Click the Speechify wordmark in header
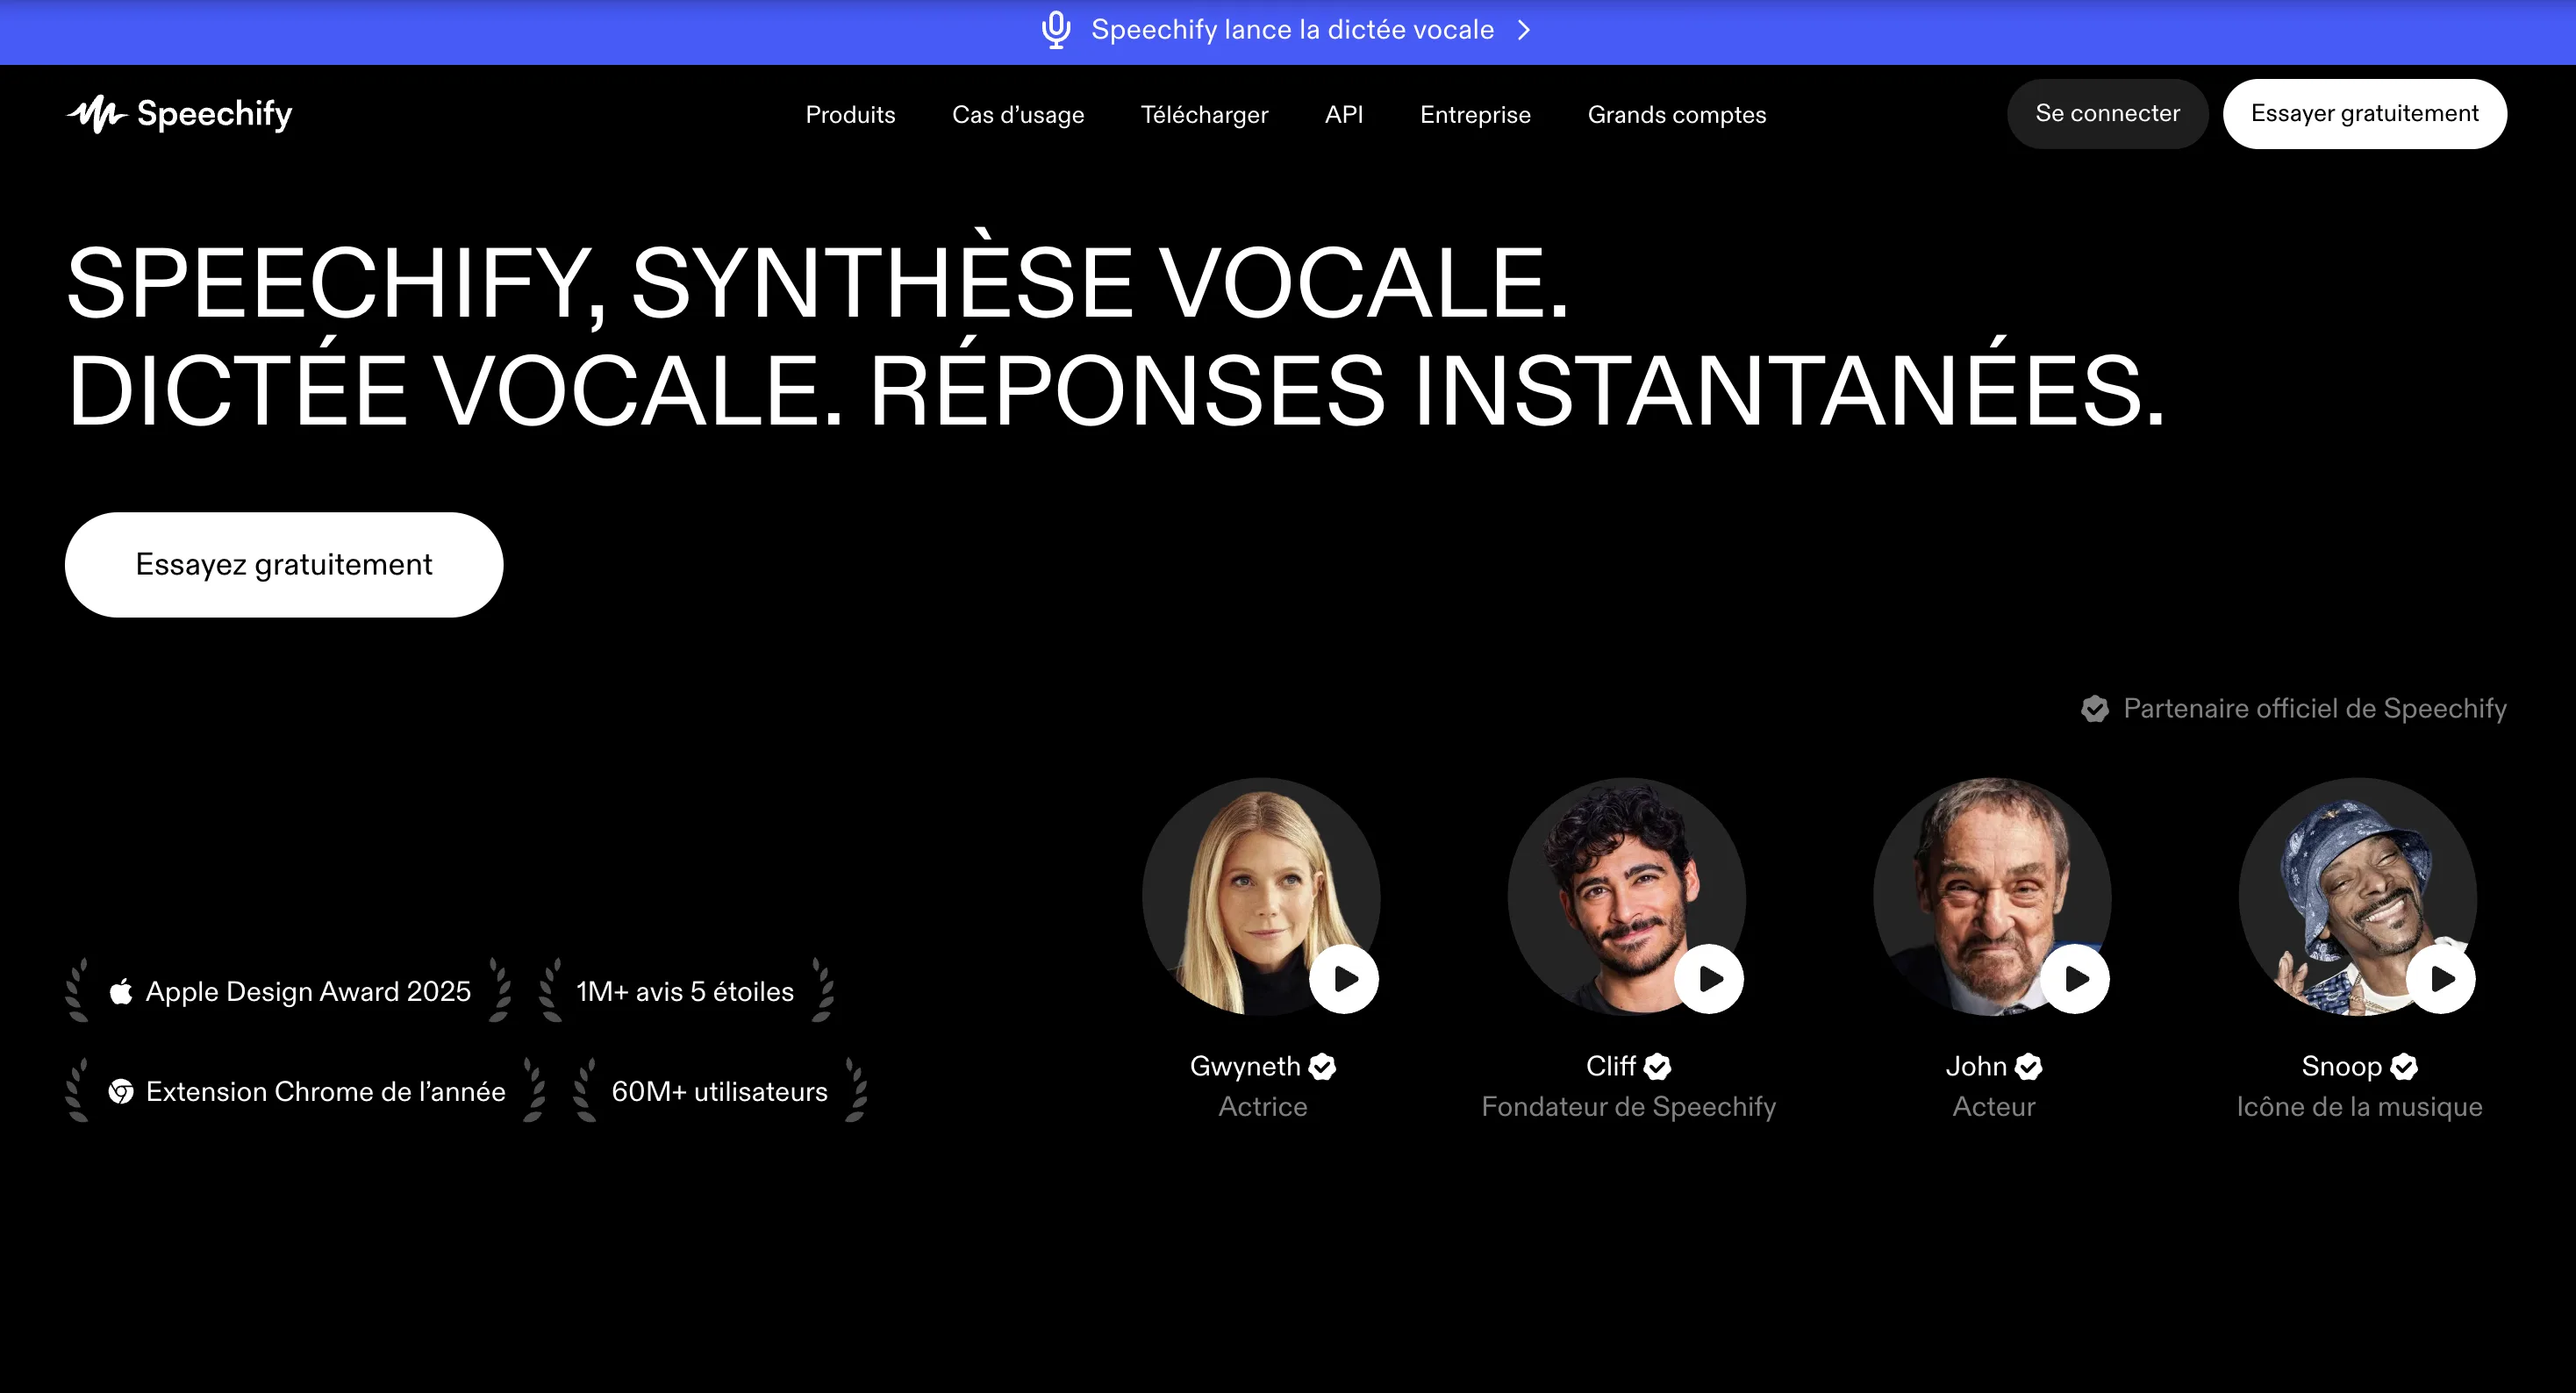The image size is (2576, 1393). (x=214, y=115)
